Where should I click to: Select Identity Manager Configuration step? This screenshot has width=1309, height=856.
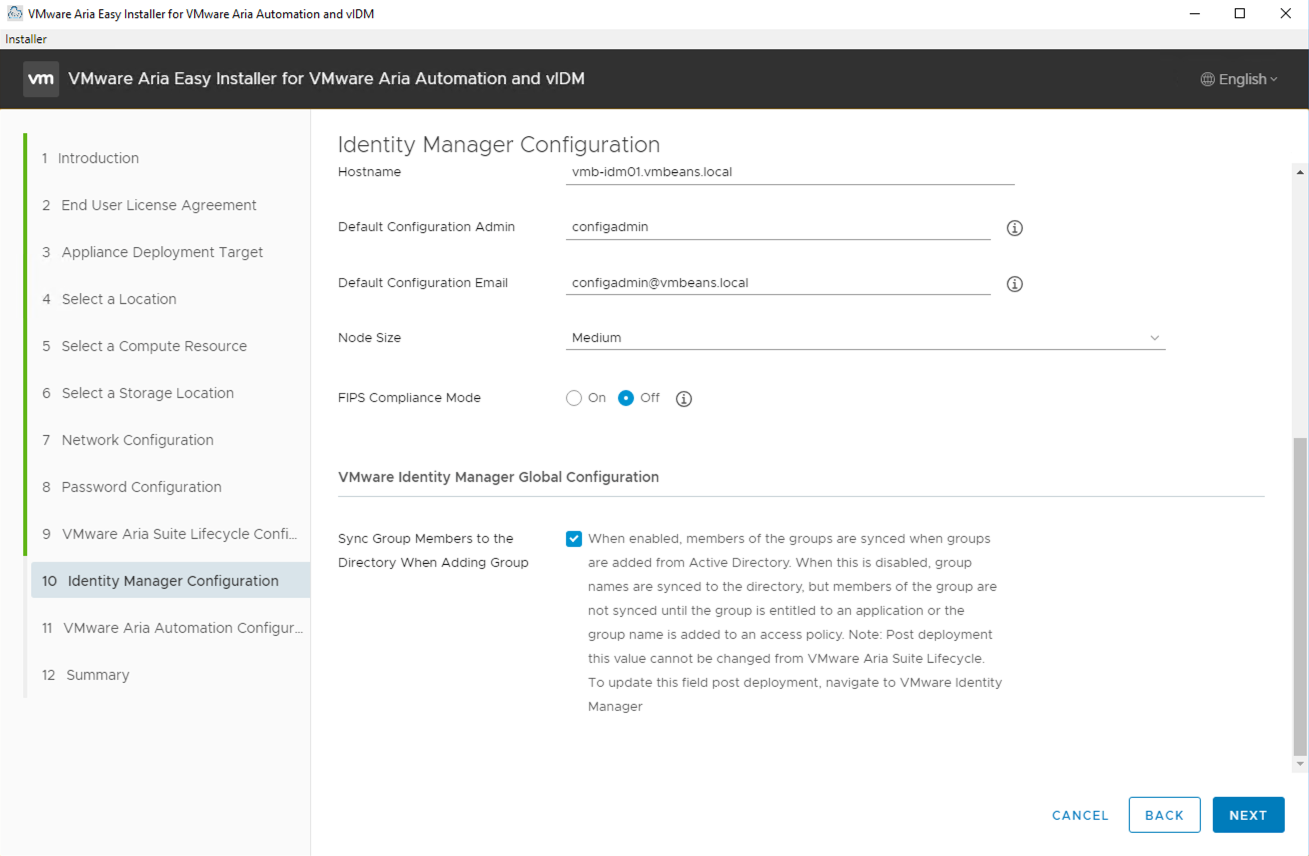(170, 581)
